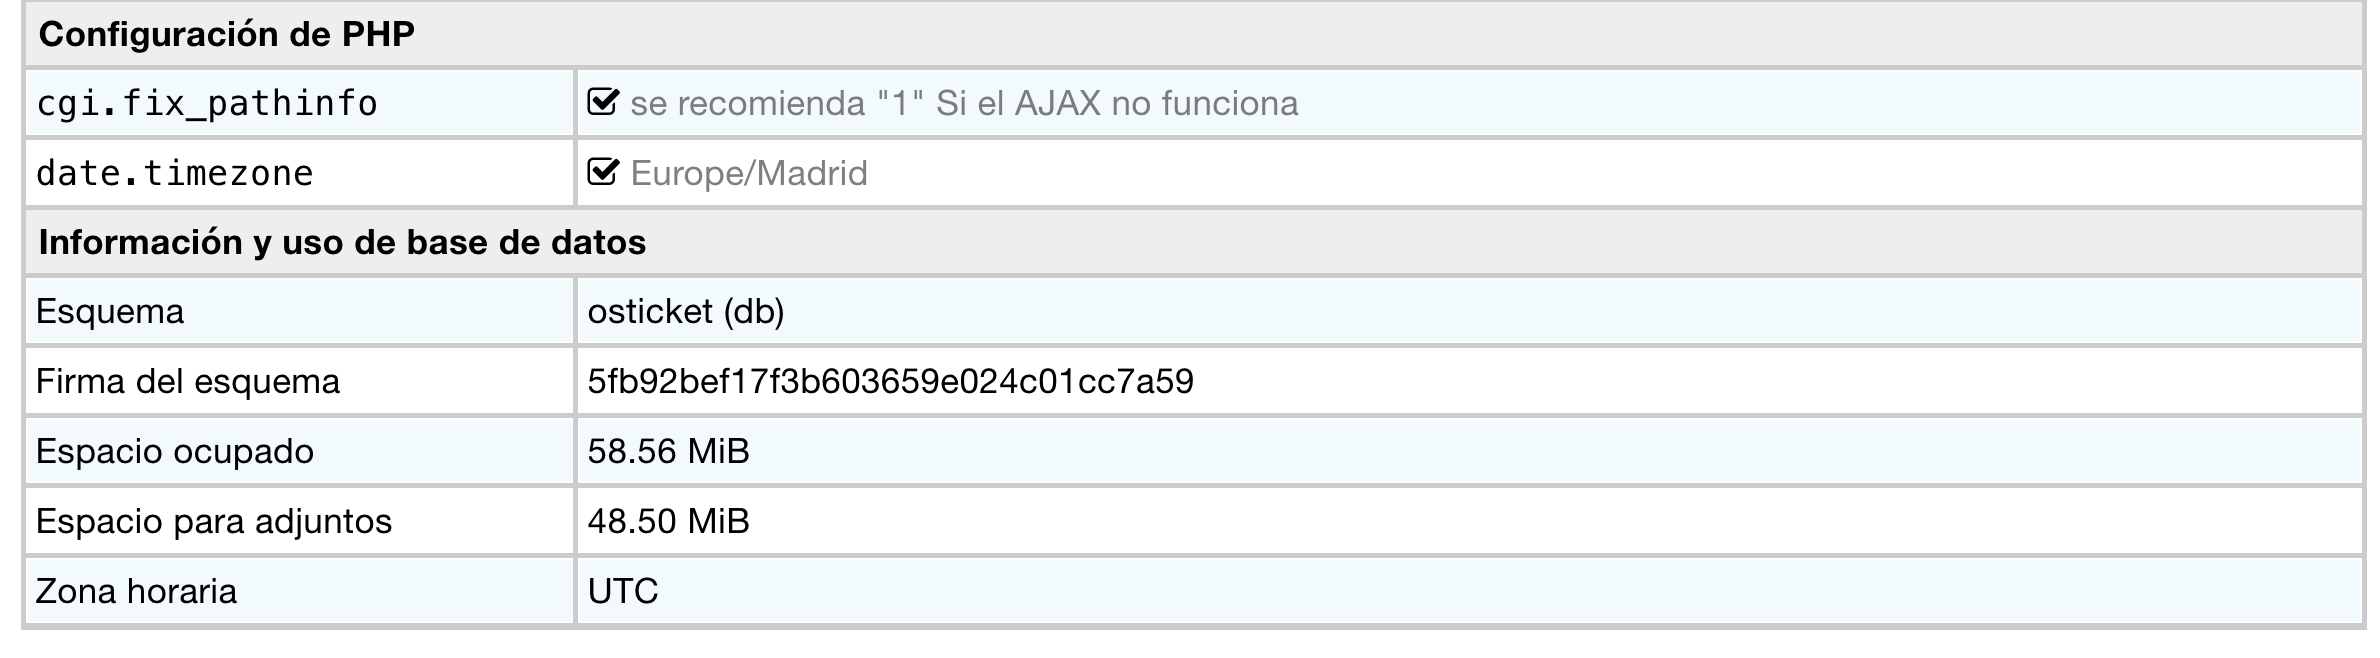This screenshot has width=2380, height=658.
Task: Select the Europe/Madrid timezone value
Action: [749, 174]
